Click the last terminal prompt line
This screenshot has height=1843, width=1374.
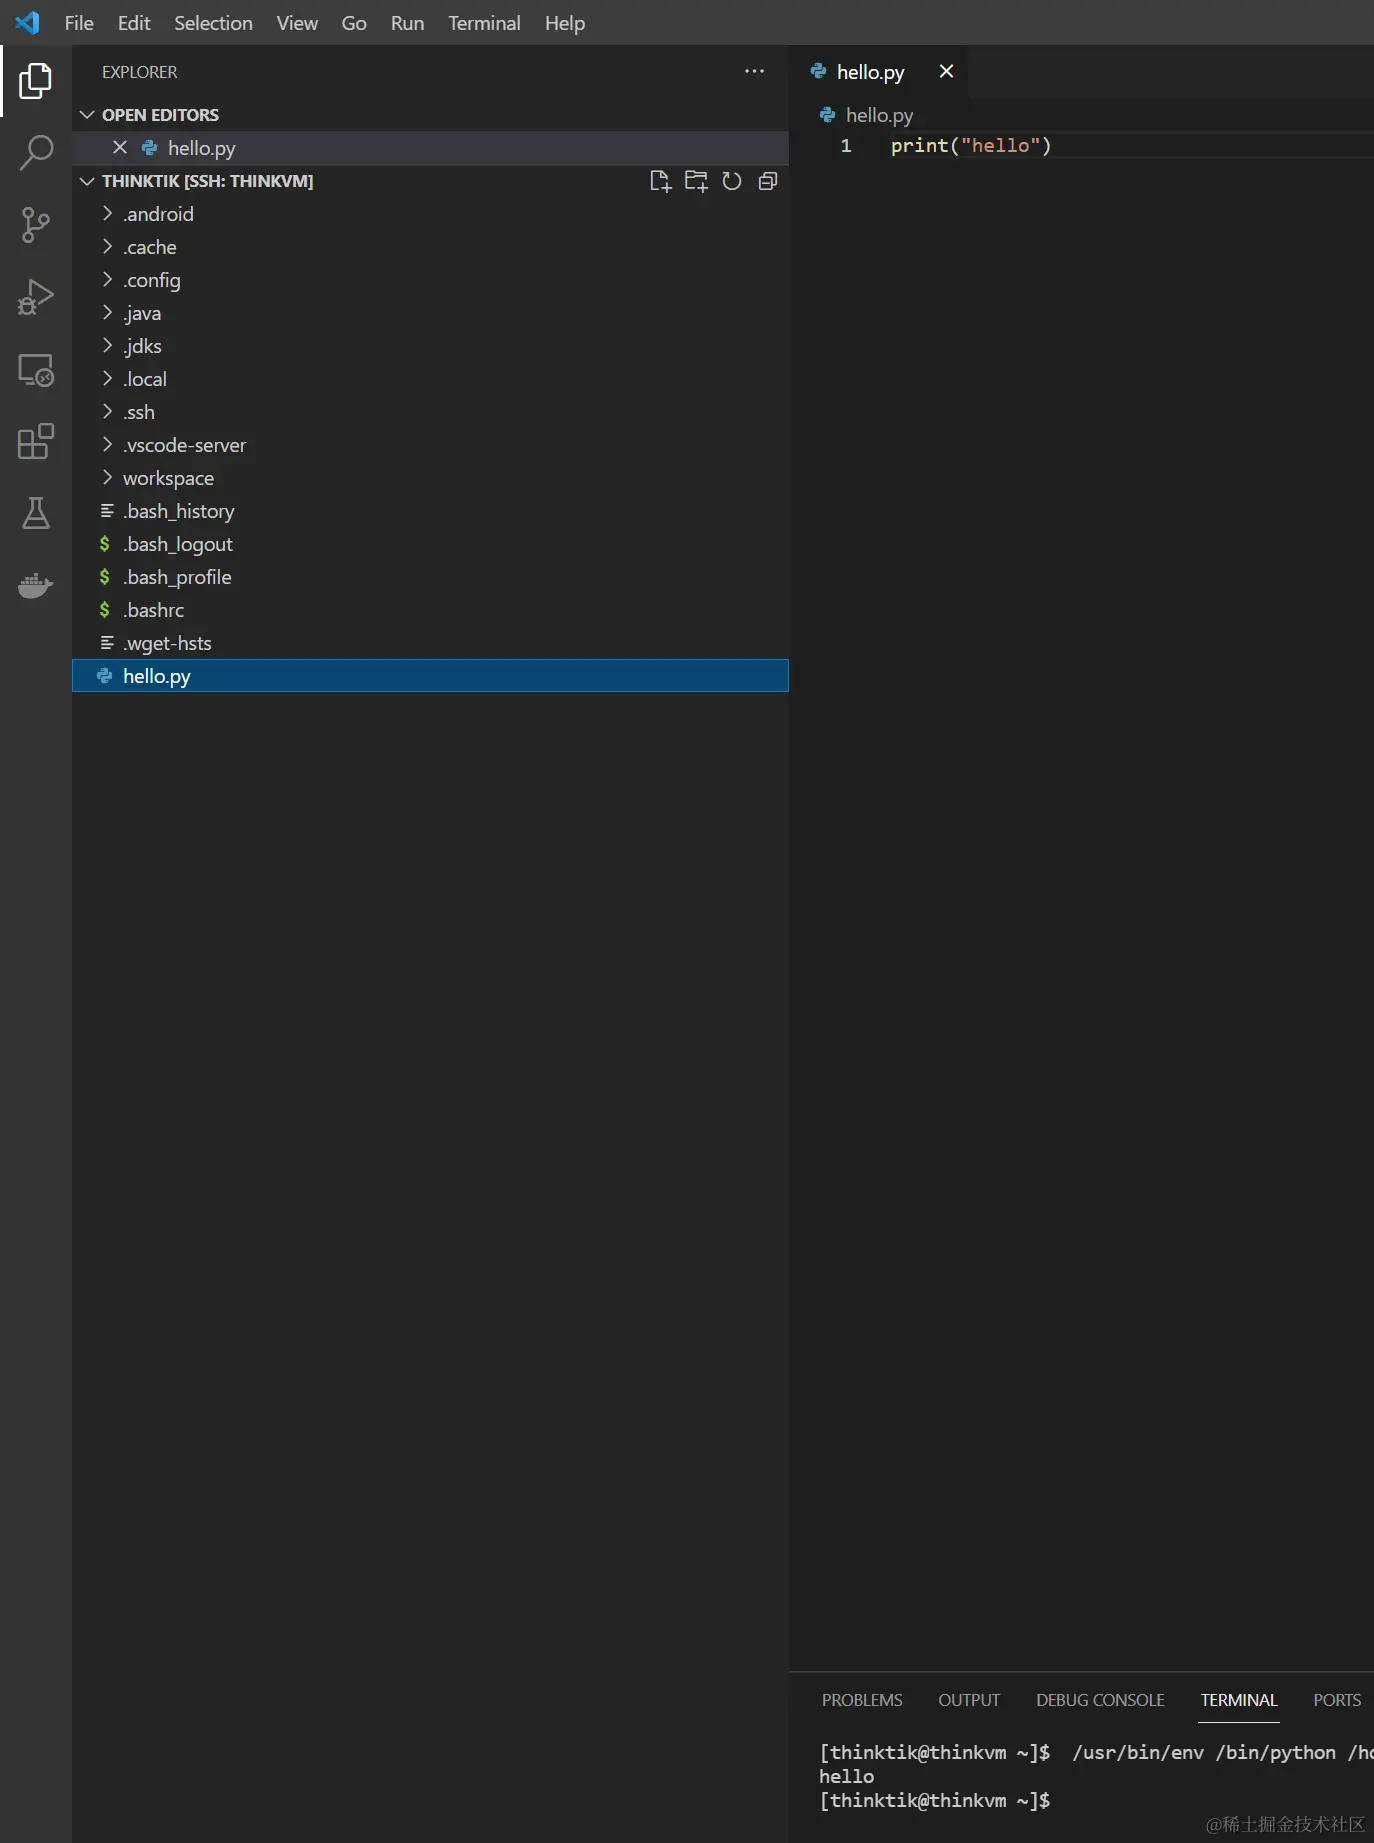(934, 1800)
